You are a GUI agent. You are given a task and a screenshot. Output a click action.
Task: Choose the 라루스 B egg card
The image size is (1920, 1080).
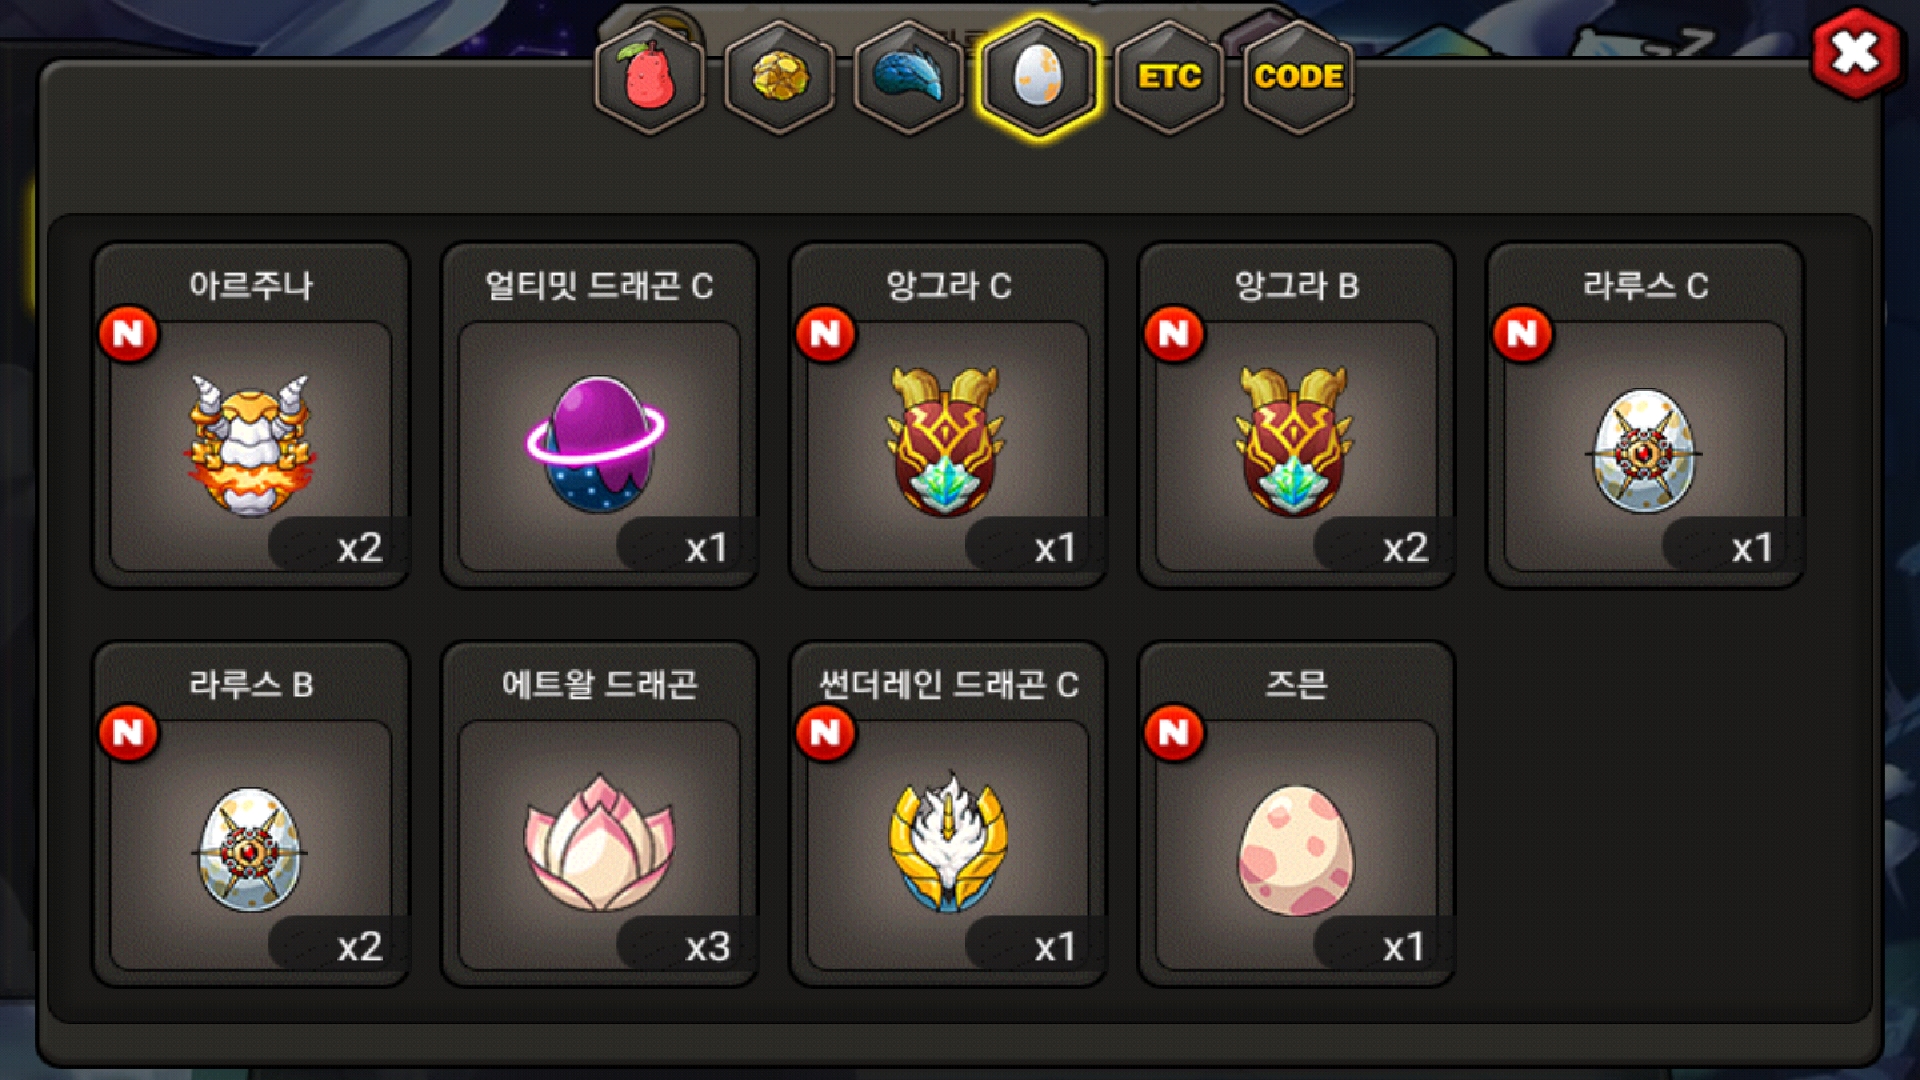(251, 814)
